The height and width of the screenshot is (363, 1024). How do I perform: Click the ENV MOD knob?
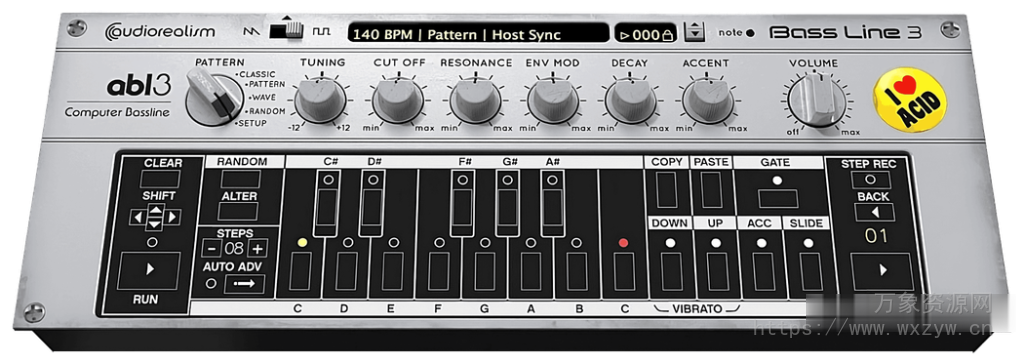553,100
